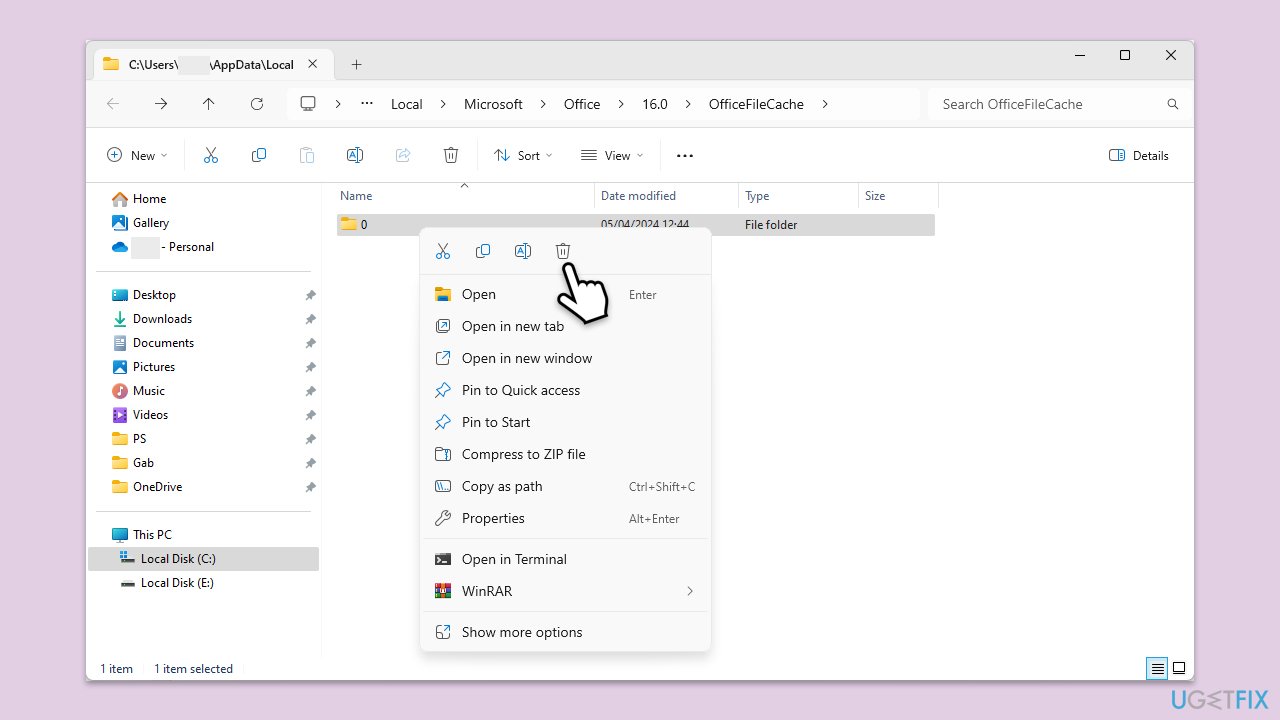Choose Open in new tab
Viewport: 1280px width, 720px height.
[x=565, y=326]
